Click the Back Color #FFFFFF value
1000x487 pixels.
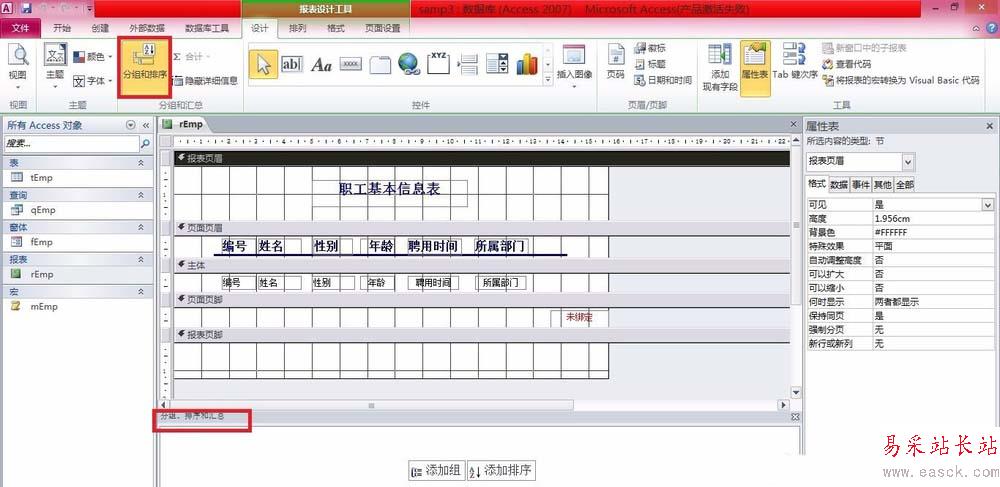point(933,232)
